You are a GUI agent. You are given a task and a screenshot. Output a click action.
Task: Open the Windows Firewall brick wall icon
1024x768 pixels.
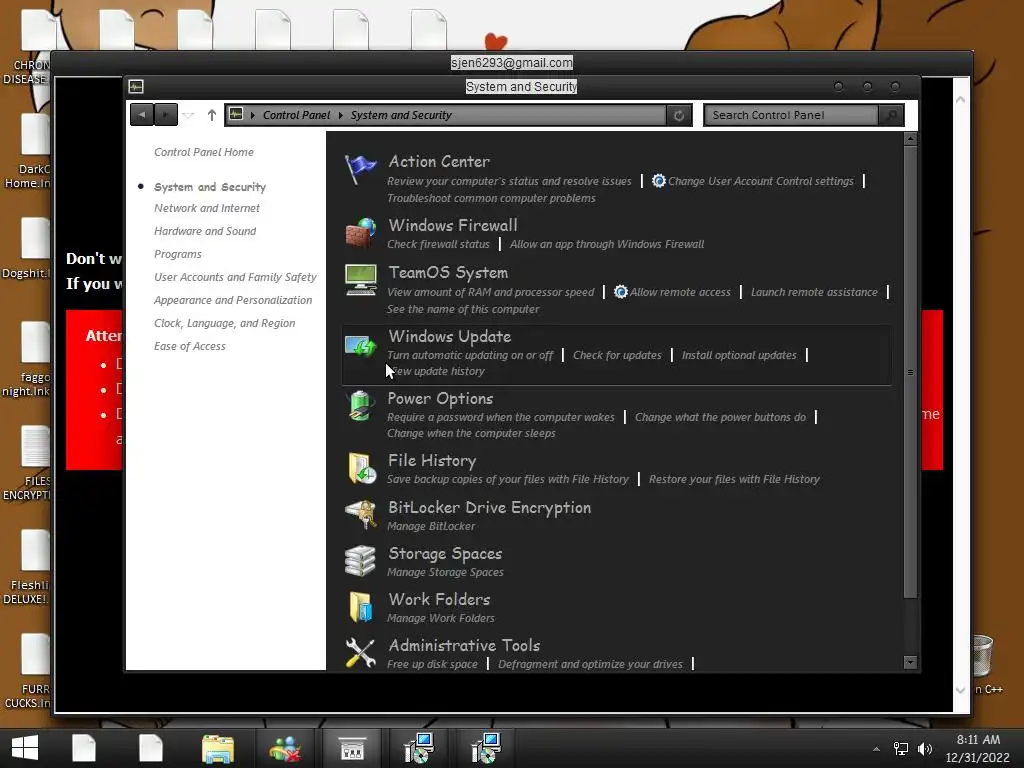pos(360,233)
